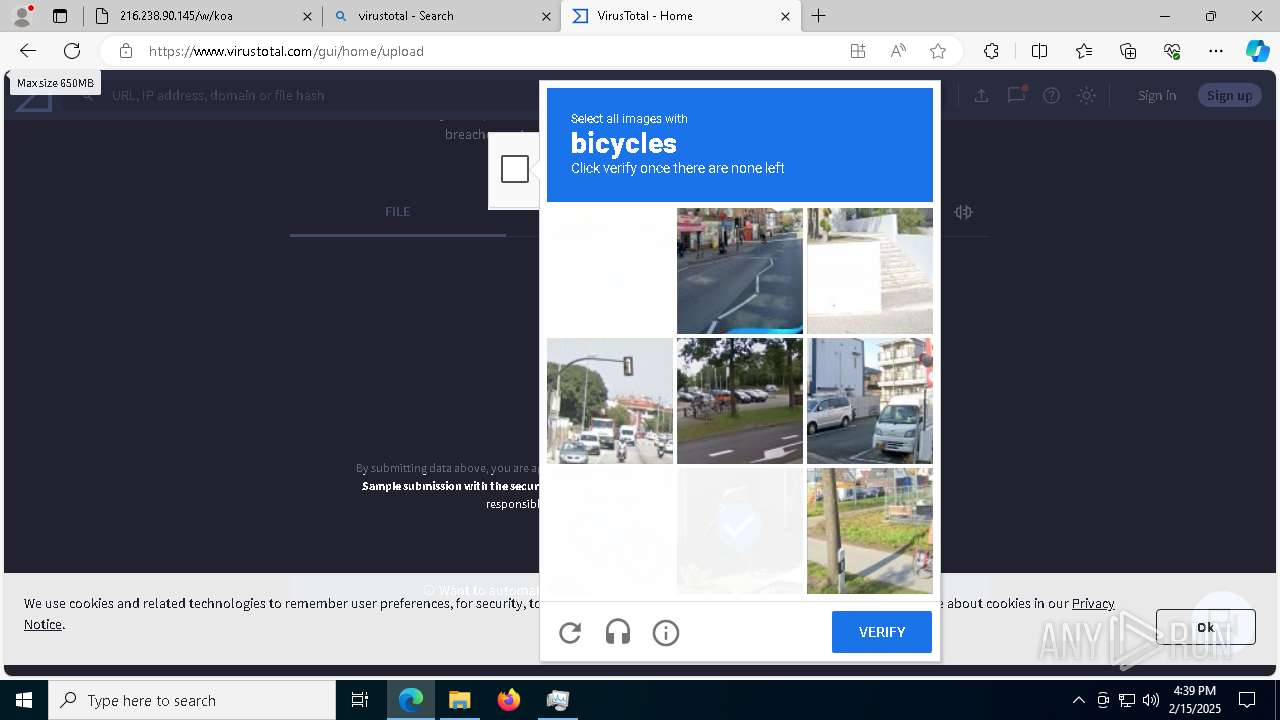
Task: Open the app available icon in address bar
Action: [x=858, y=51]
